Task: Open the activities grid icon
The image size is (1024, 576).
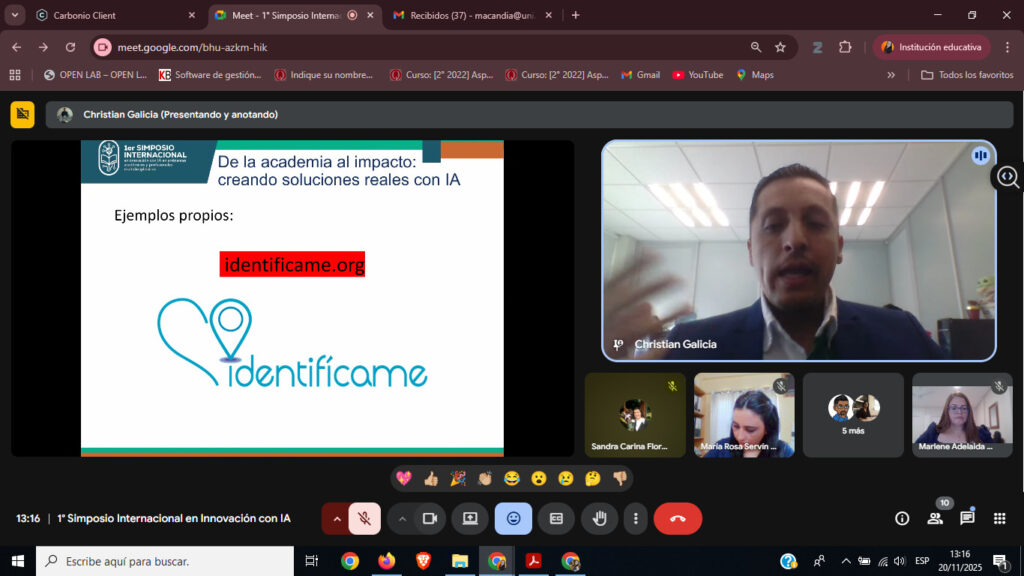Action: tap(999, 518)
